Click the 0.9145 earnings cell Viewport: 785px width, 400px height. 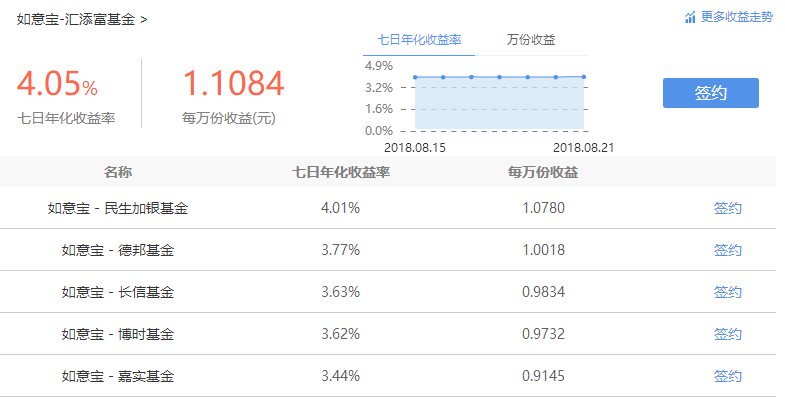click(x=544, y=376)
